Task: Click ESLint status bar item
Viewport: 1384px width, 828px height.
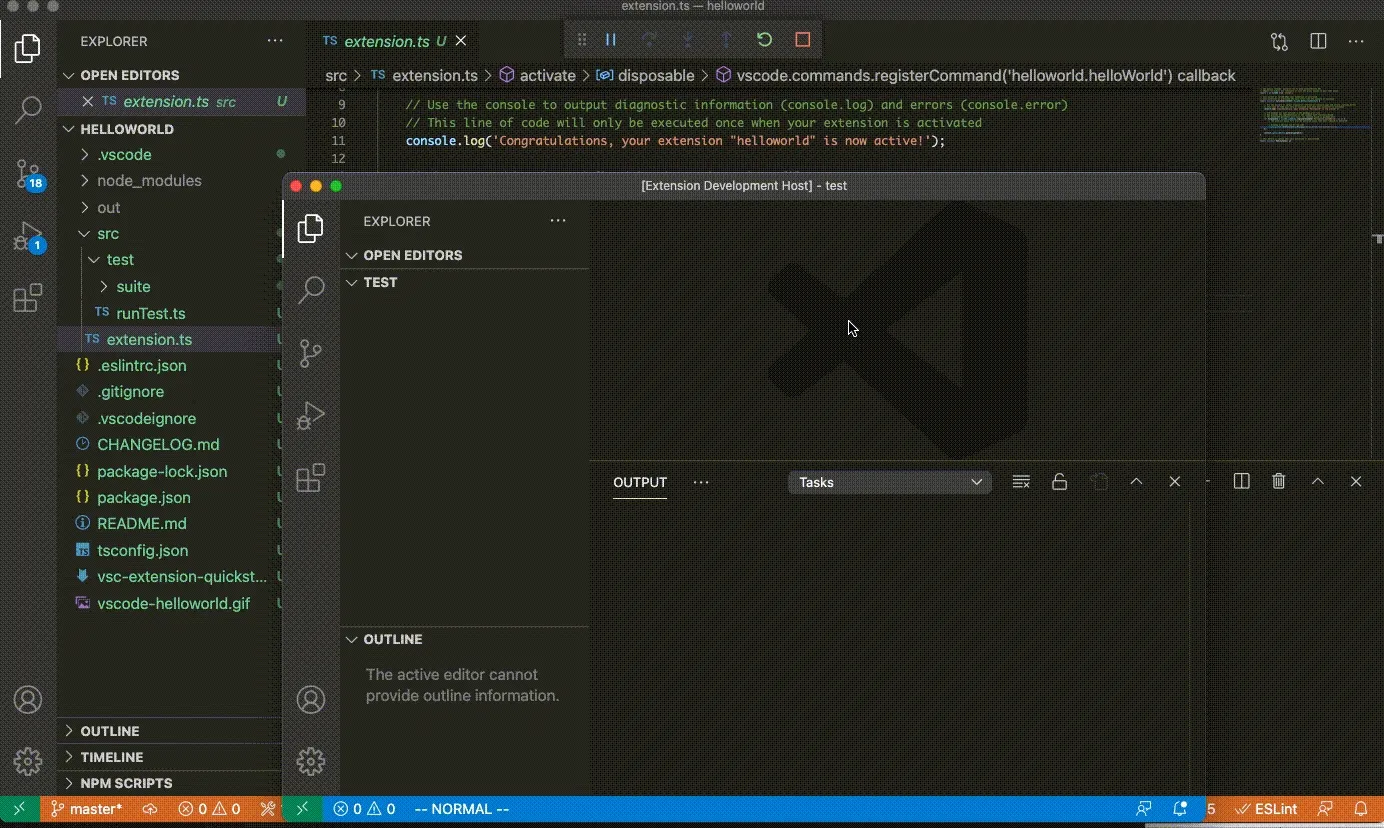Action: click(1267, 809)
